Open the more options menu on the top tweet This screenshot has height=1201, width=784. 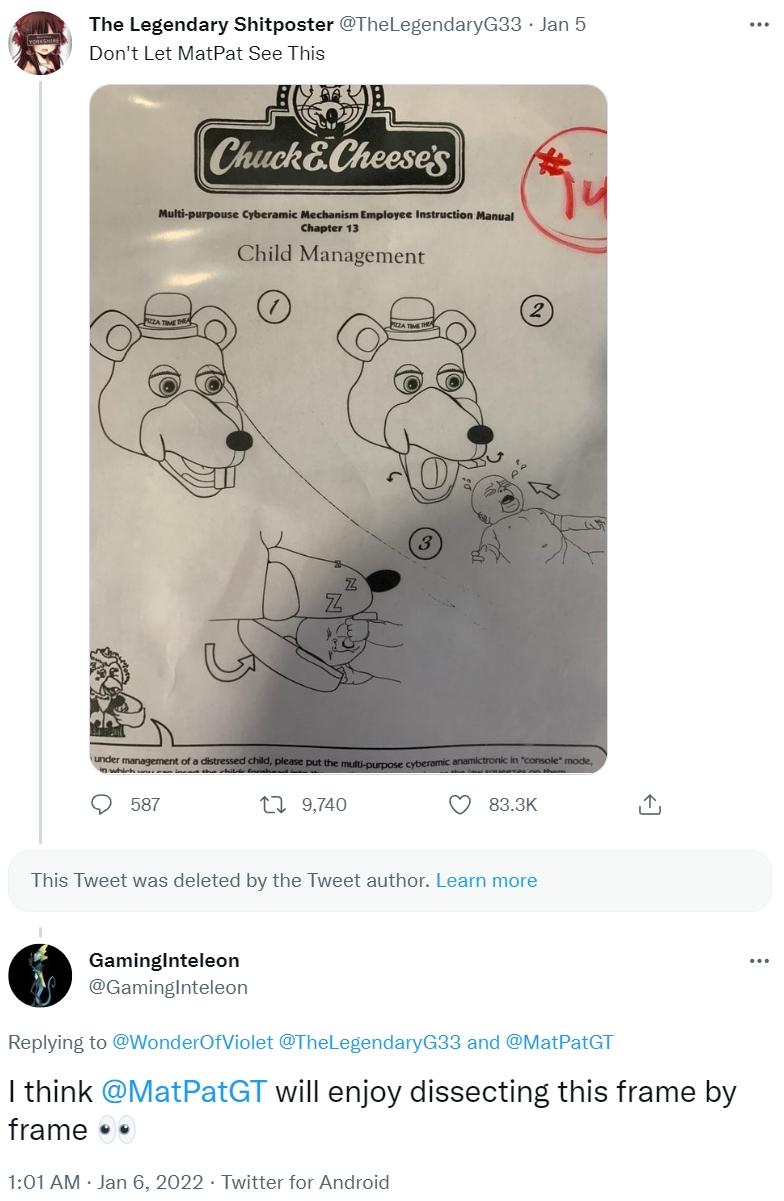coord(759,25)
